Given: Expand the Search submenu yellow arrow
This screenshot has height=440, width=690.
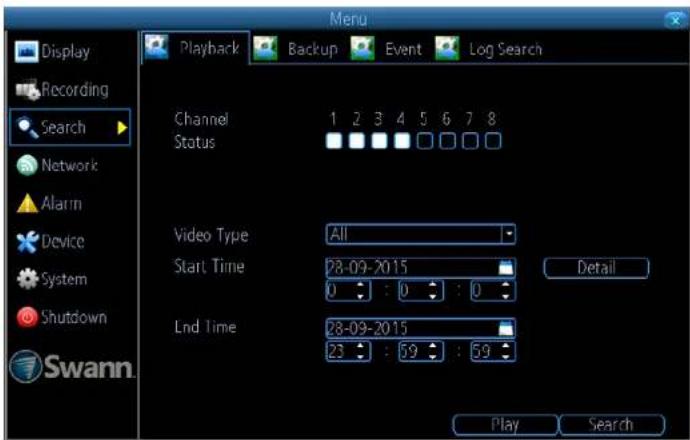Looking at the screenshot, I should click(x=122, y=128).
